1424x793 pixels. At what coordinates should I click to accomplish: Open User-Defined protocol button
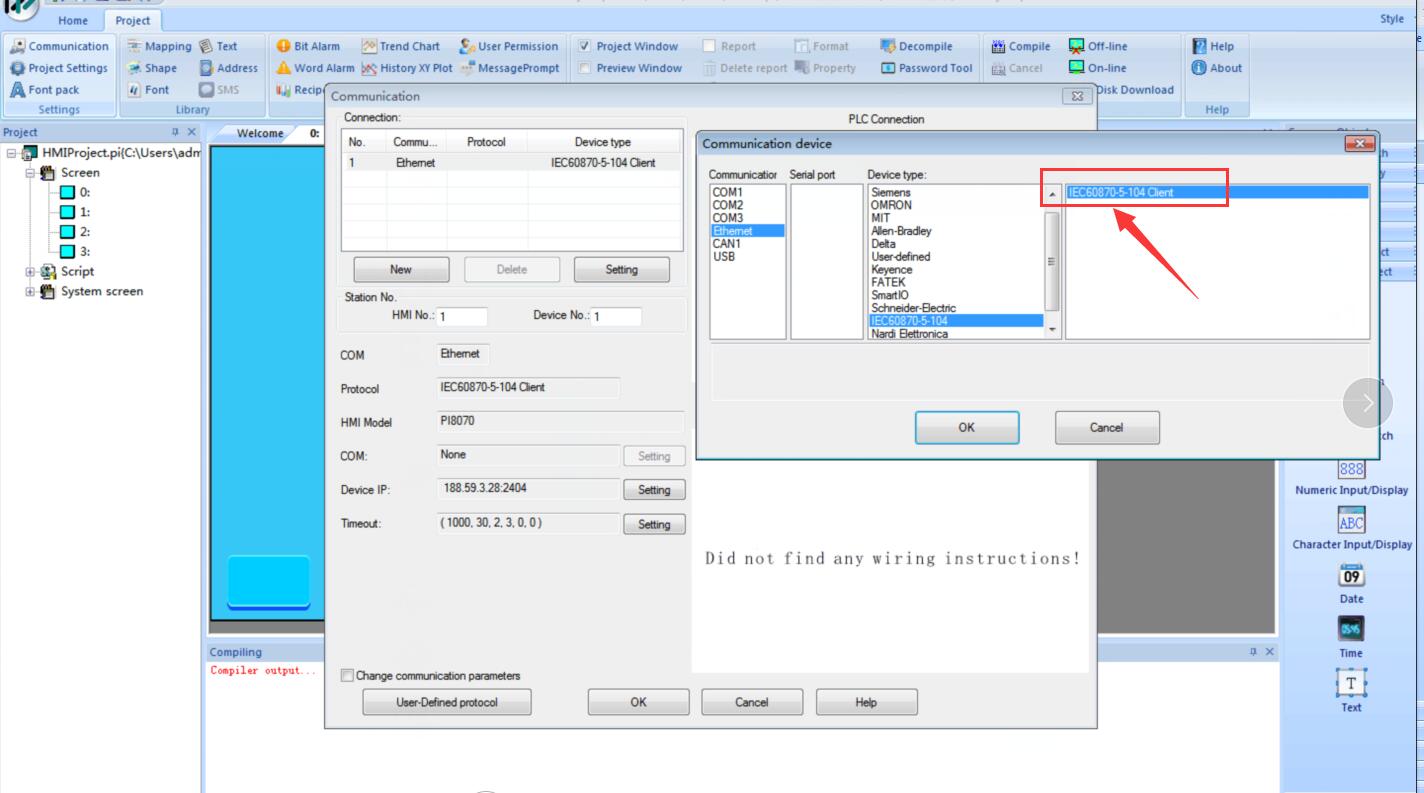pos(448,702)
